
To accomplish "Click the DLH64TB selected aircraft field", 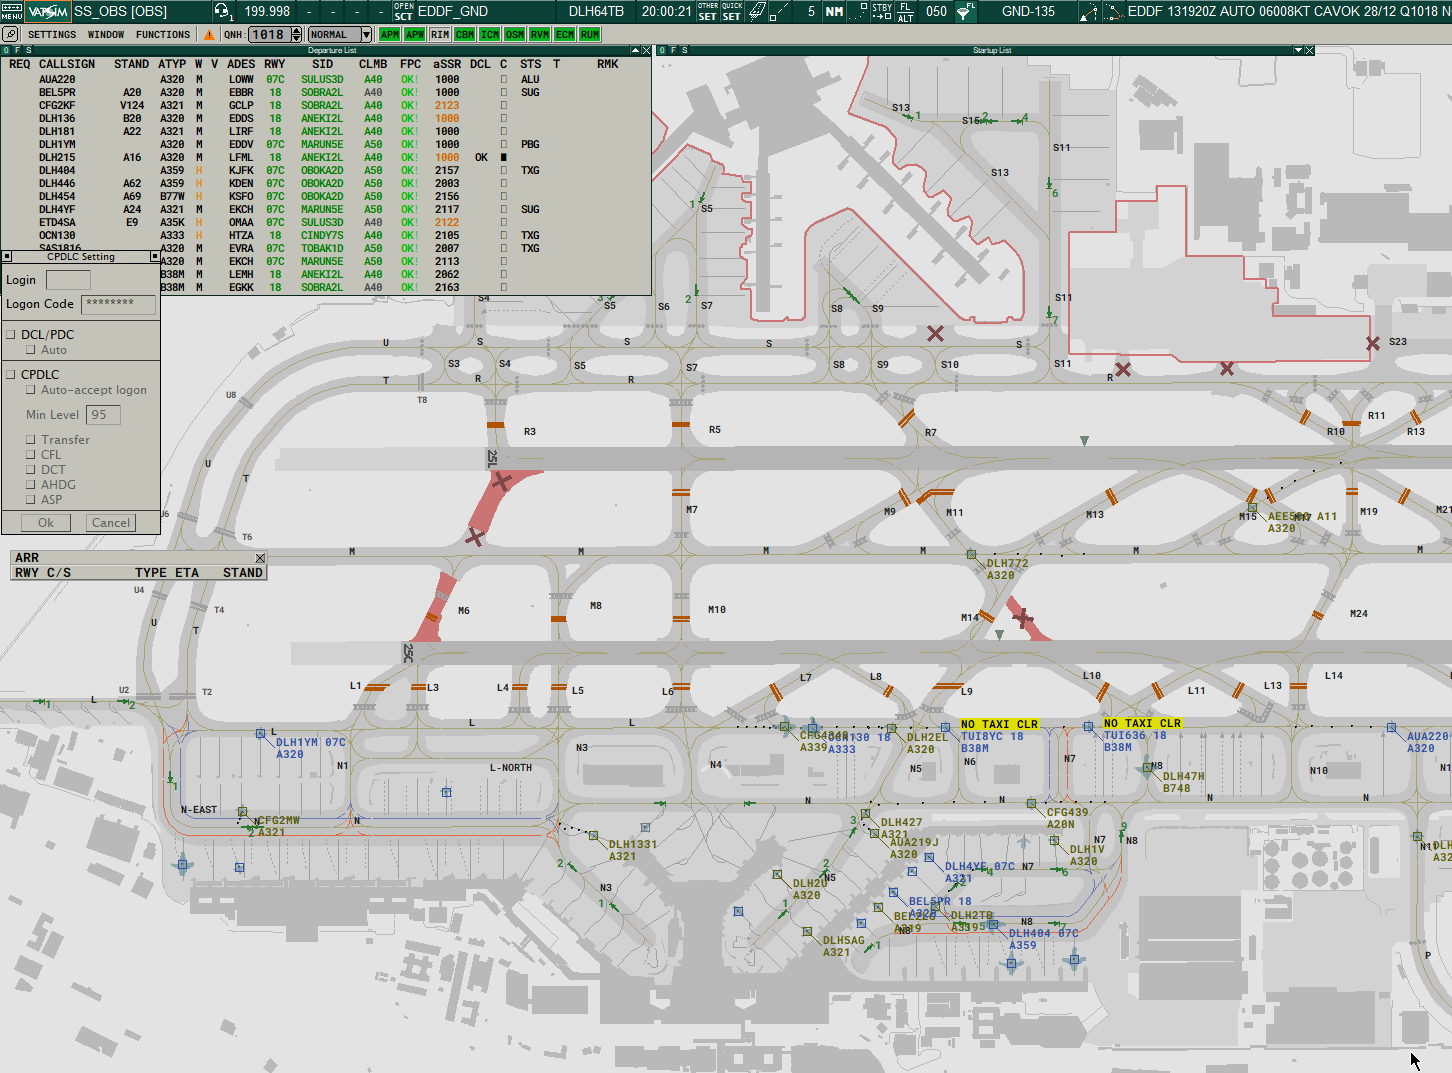I will click(x=596, y=11).
